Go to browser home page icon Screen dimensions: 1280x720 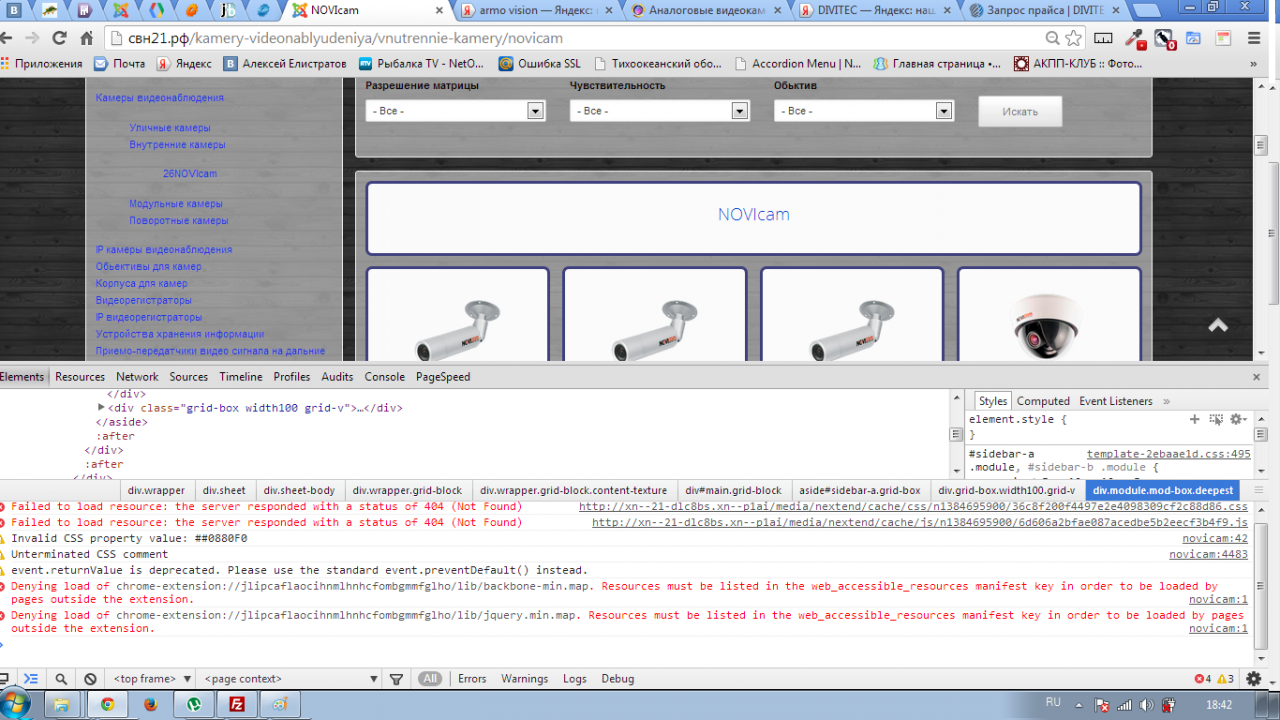(87, 38)
